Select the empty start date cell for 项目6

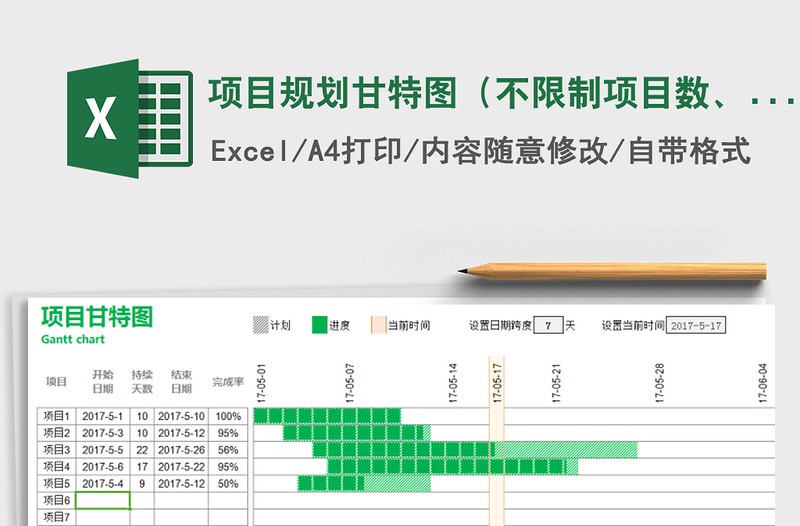(x=103, y=500)
